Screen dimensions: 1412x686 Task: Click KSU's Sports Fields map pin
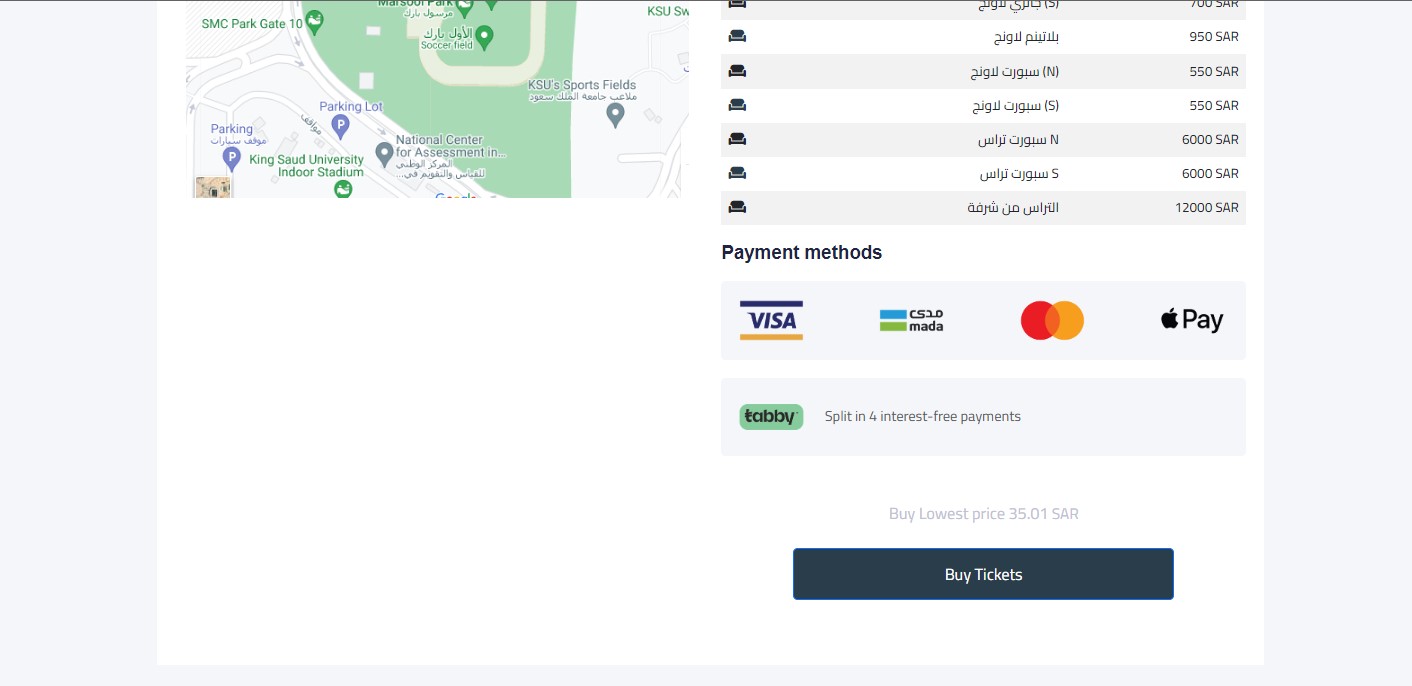[x=616, y=115]
